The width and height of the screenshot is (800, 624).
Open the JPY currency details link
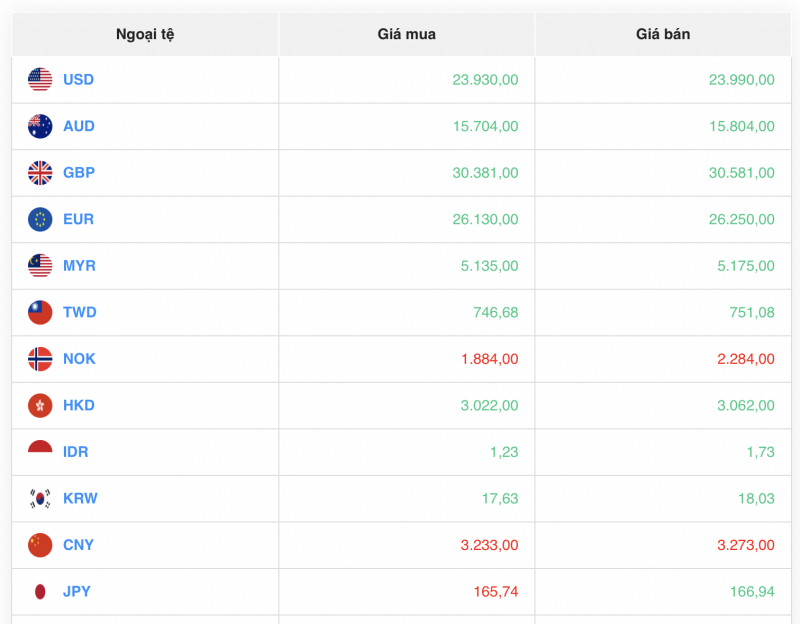75,591
